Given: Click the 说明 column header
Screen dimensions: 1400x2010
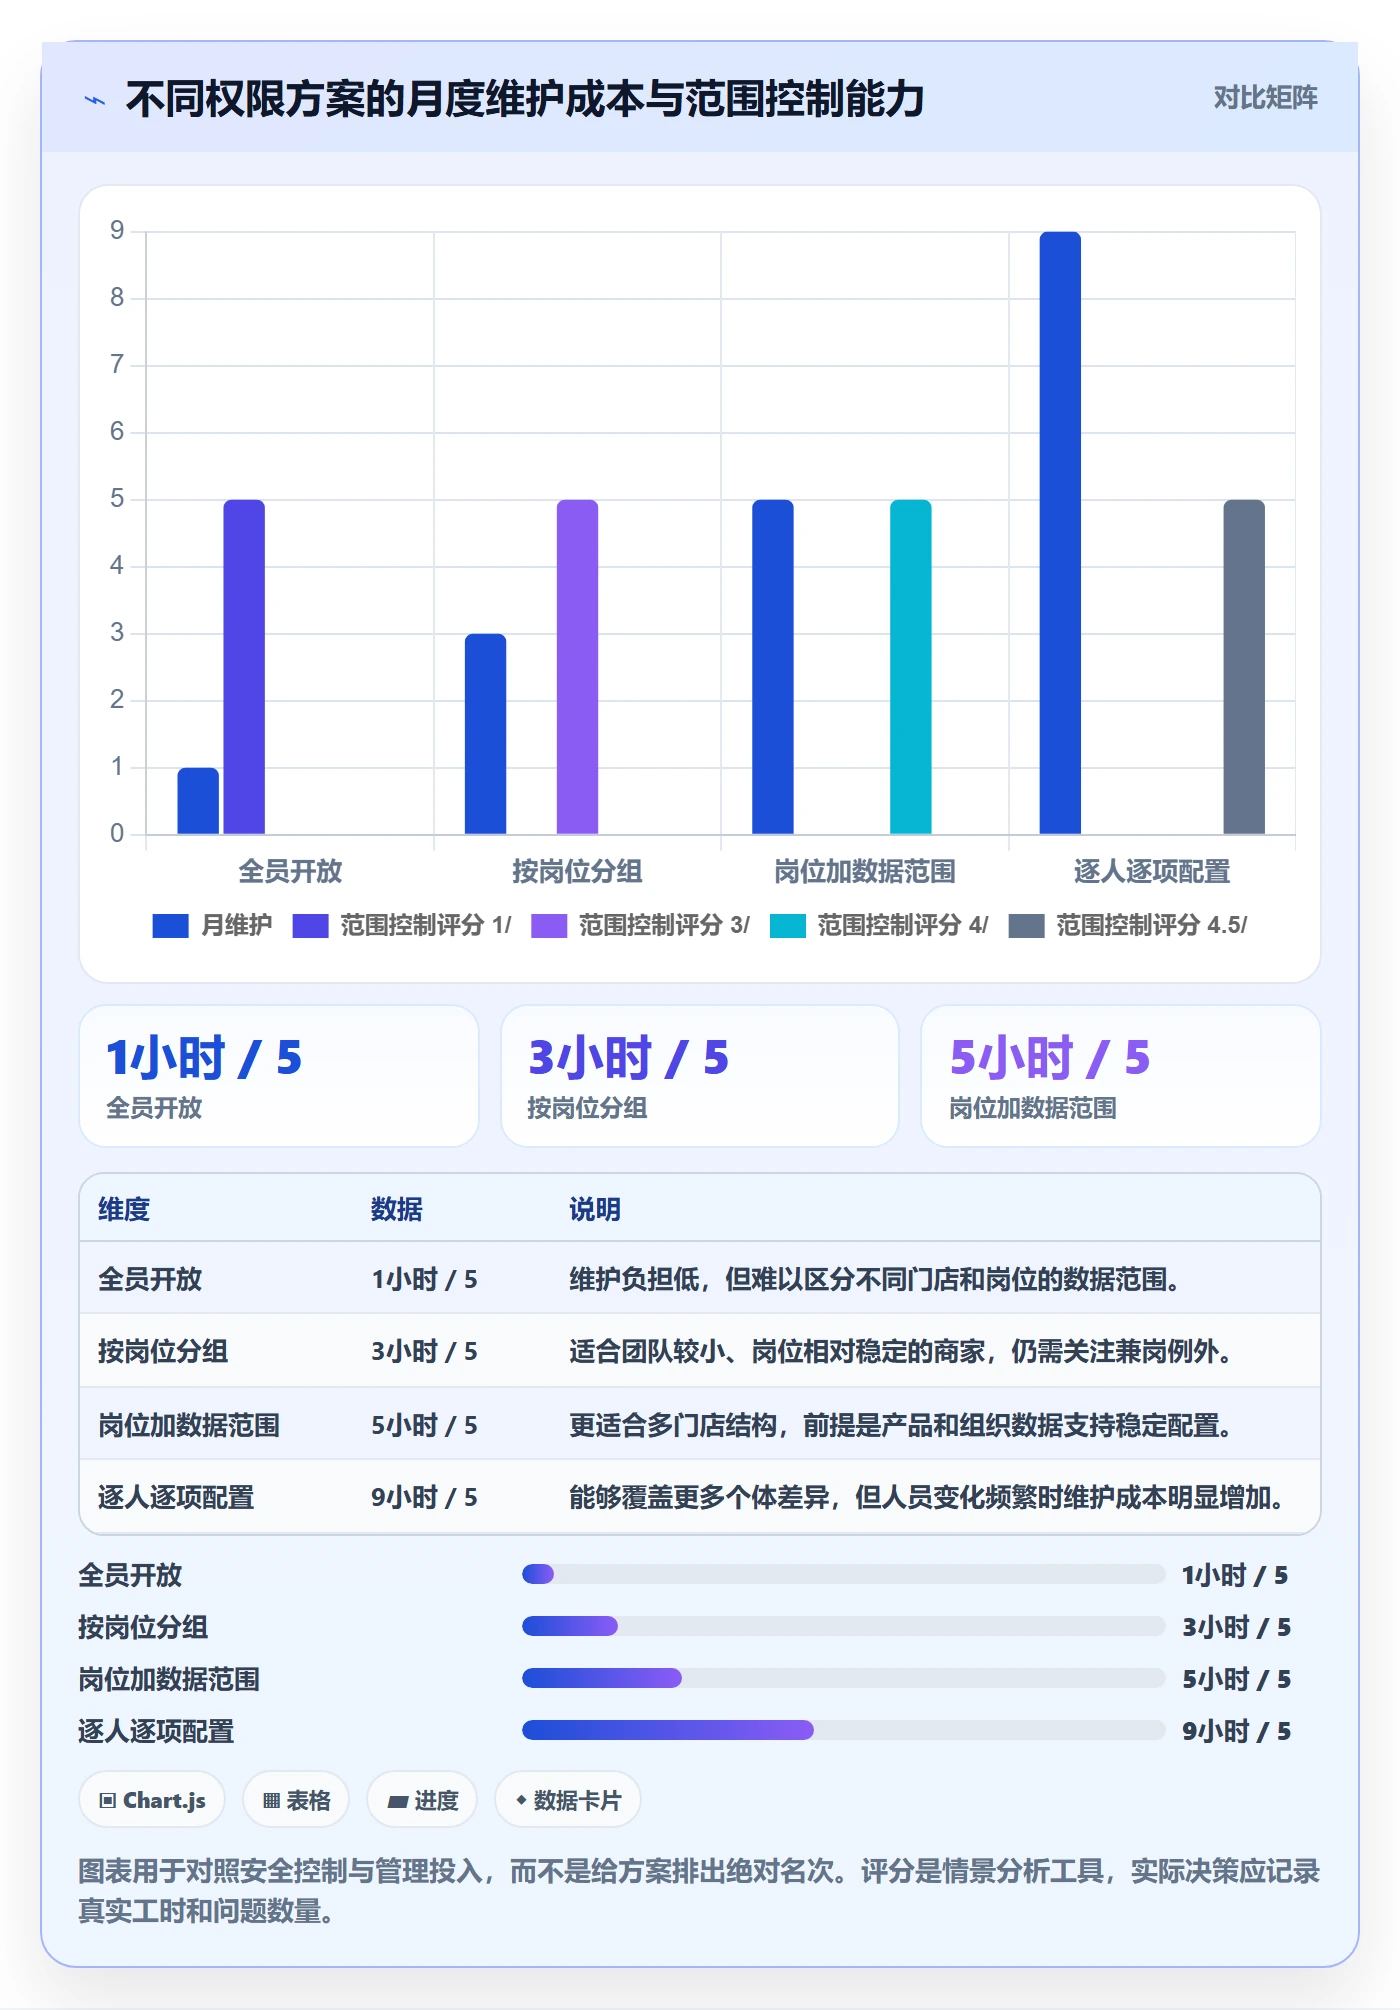Looking at the screenshot, I should pyautogui.click(x=595, y=1209).
